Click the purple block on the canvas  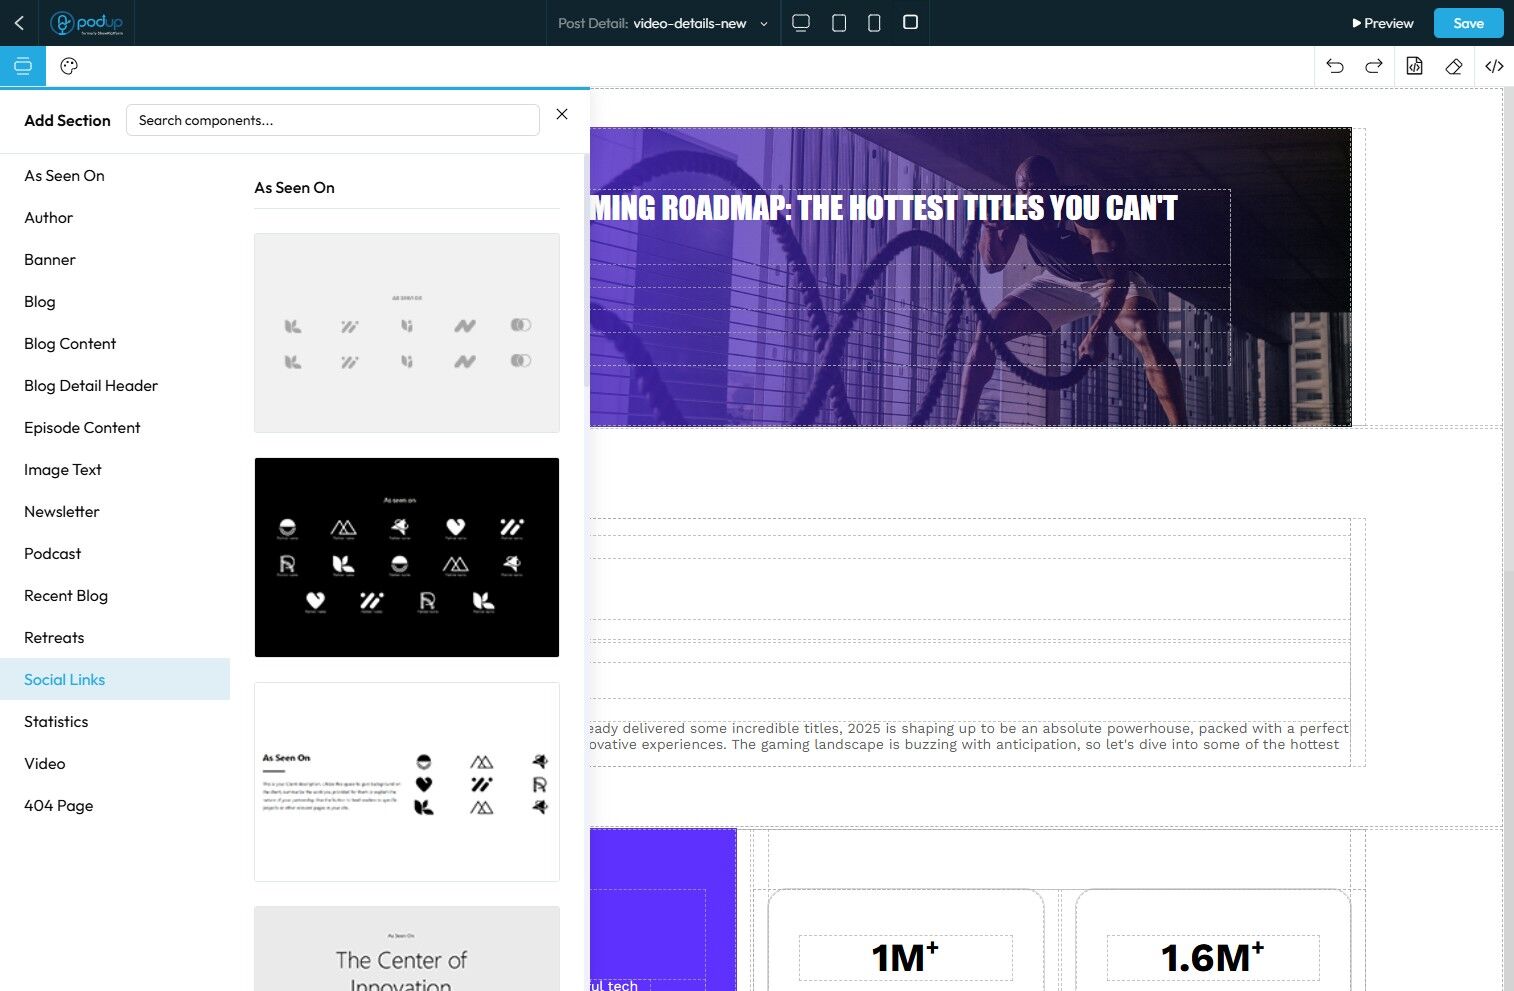pos(663,909)
